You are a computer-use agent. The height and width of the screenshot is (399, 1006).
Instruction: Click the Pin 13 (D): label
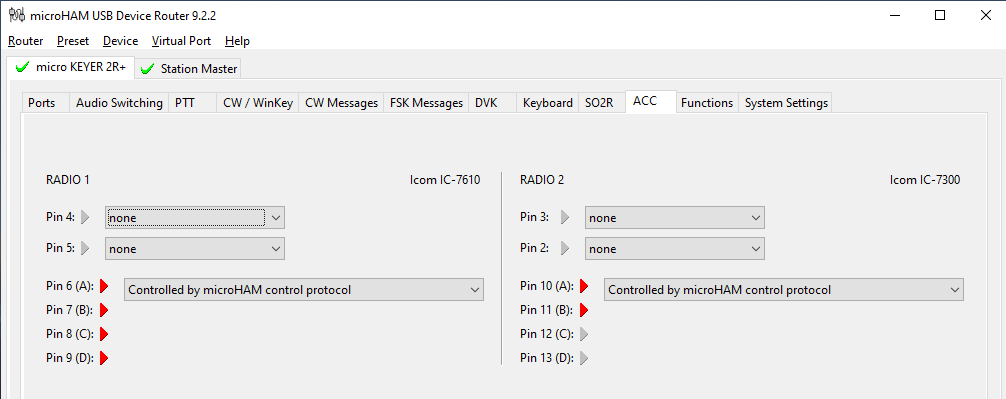547,358
